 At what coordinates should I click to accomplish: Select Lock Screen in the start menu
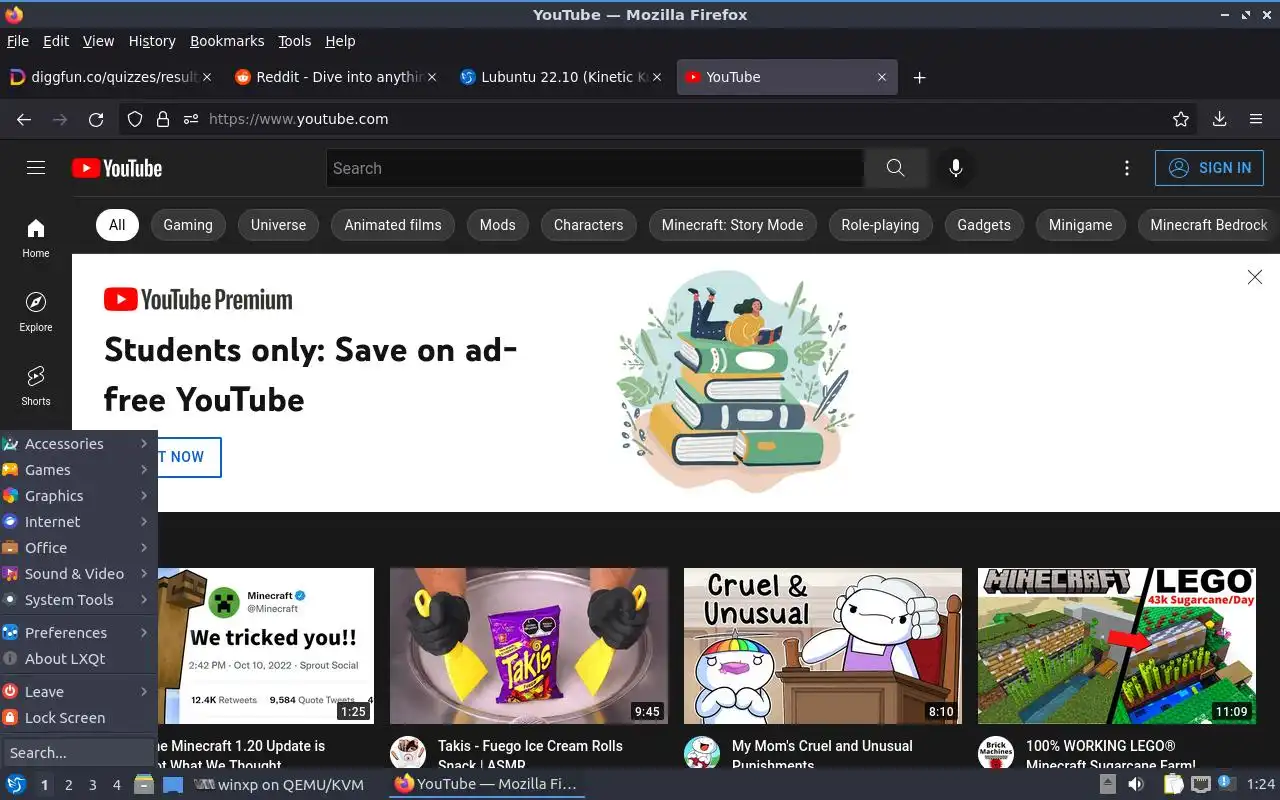78,718
